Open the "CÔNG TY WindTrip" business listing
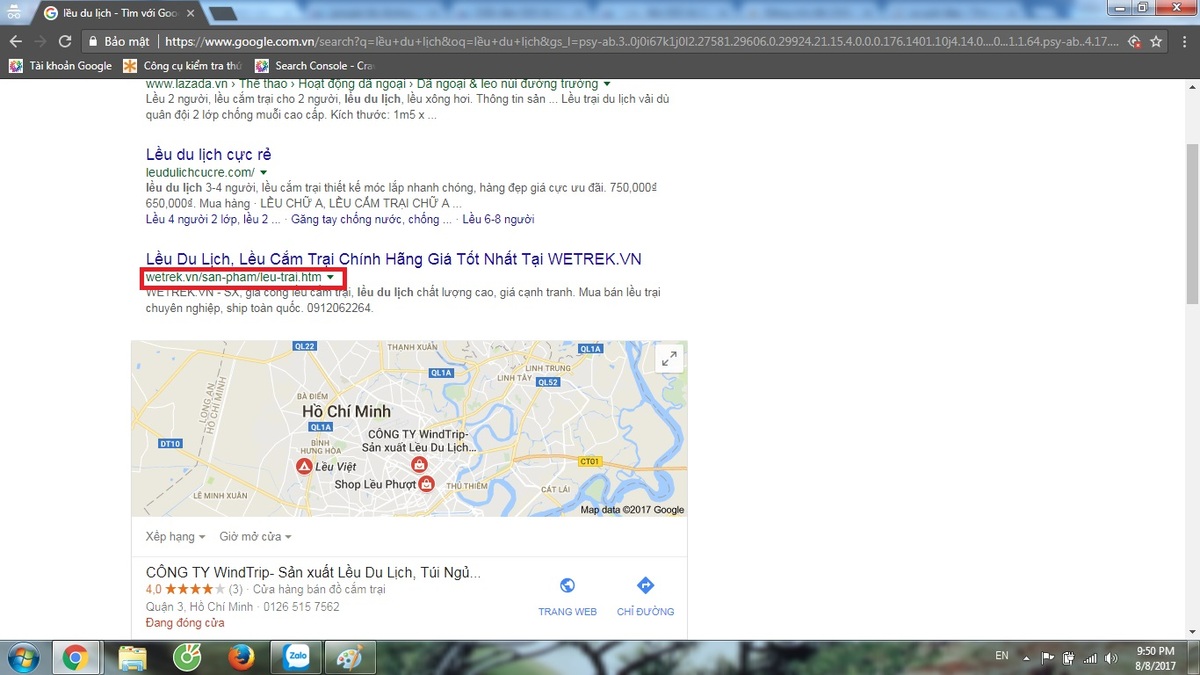This screenshot has height=675, width=1200. tap(313, 573)
